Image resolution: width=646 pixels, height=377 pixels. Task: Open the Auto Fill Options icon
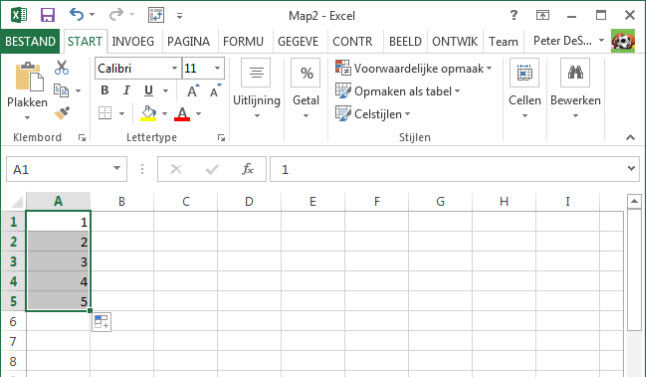coord(101,322)
